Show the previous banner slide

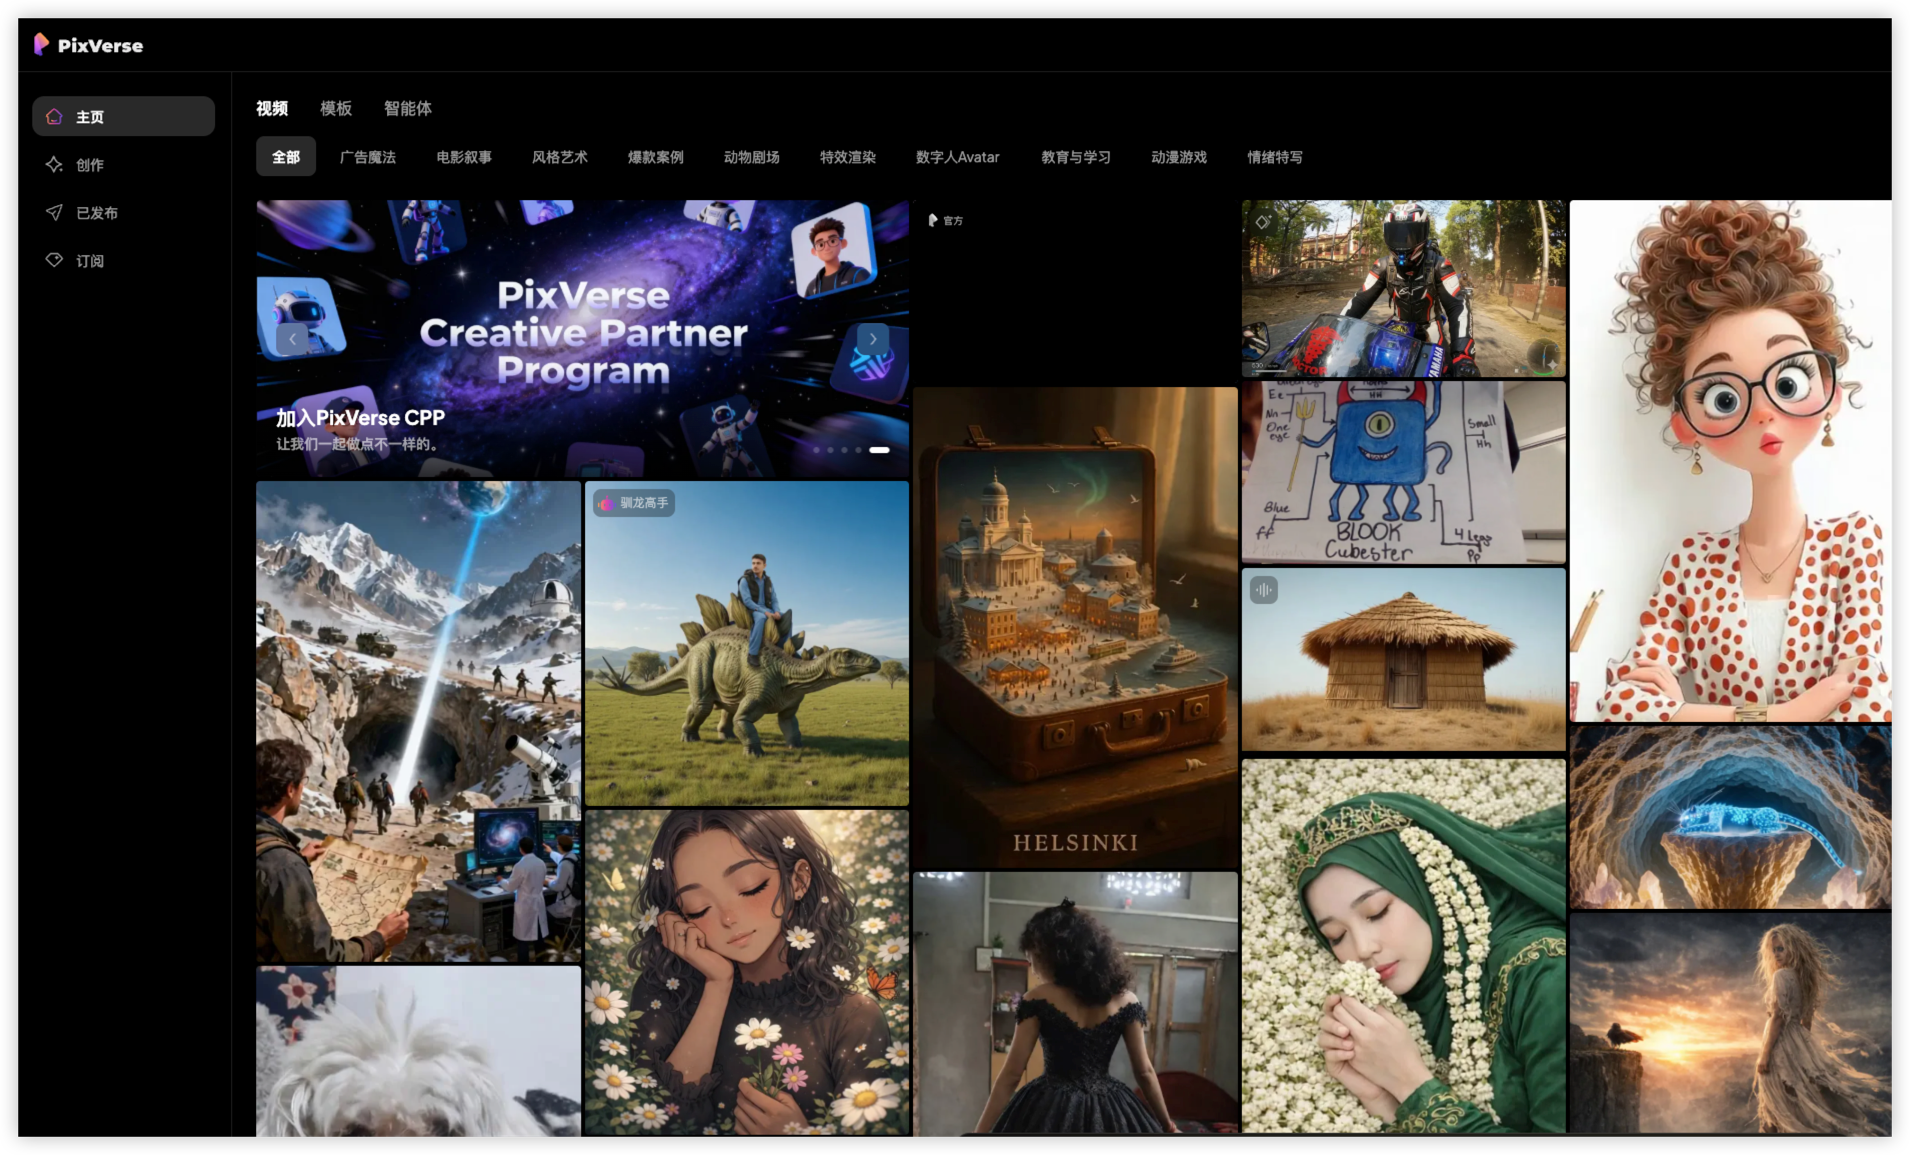click(292, 339)
